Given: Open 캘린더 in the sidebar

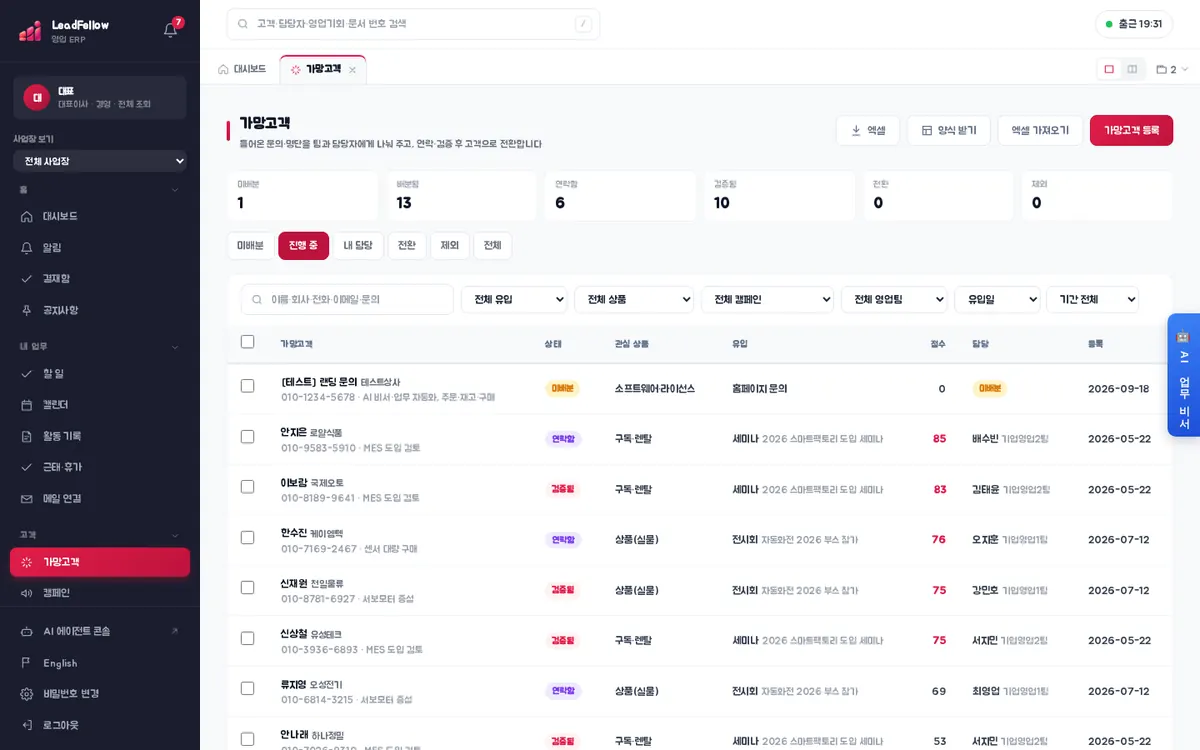Looking at the screenshot, I should pos(100,404).
